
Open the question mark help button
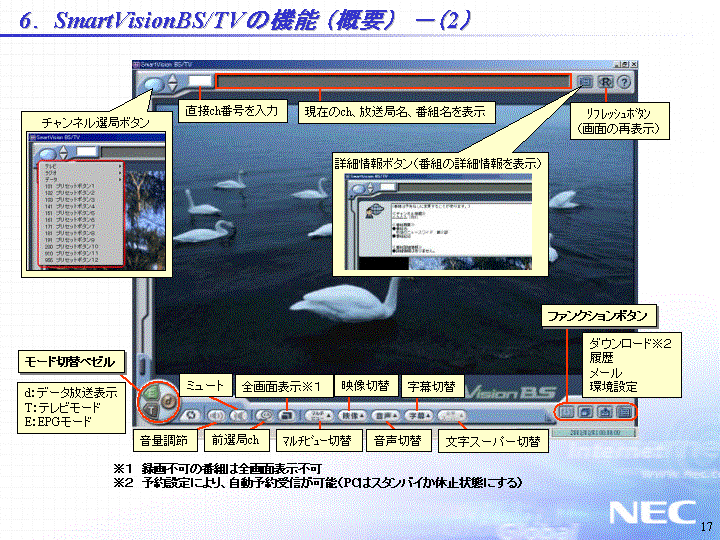pos(624,82)
